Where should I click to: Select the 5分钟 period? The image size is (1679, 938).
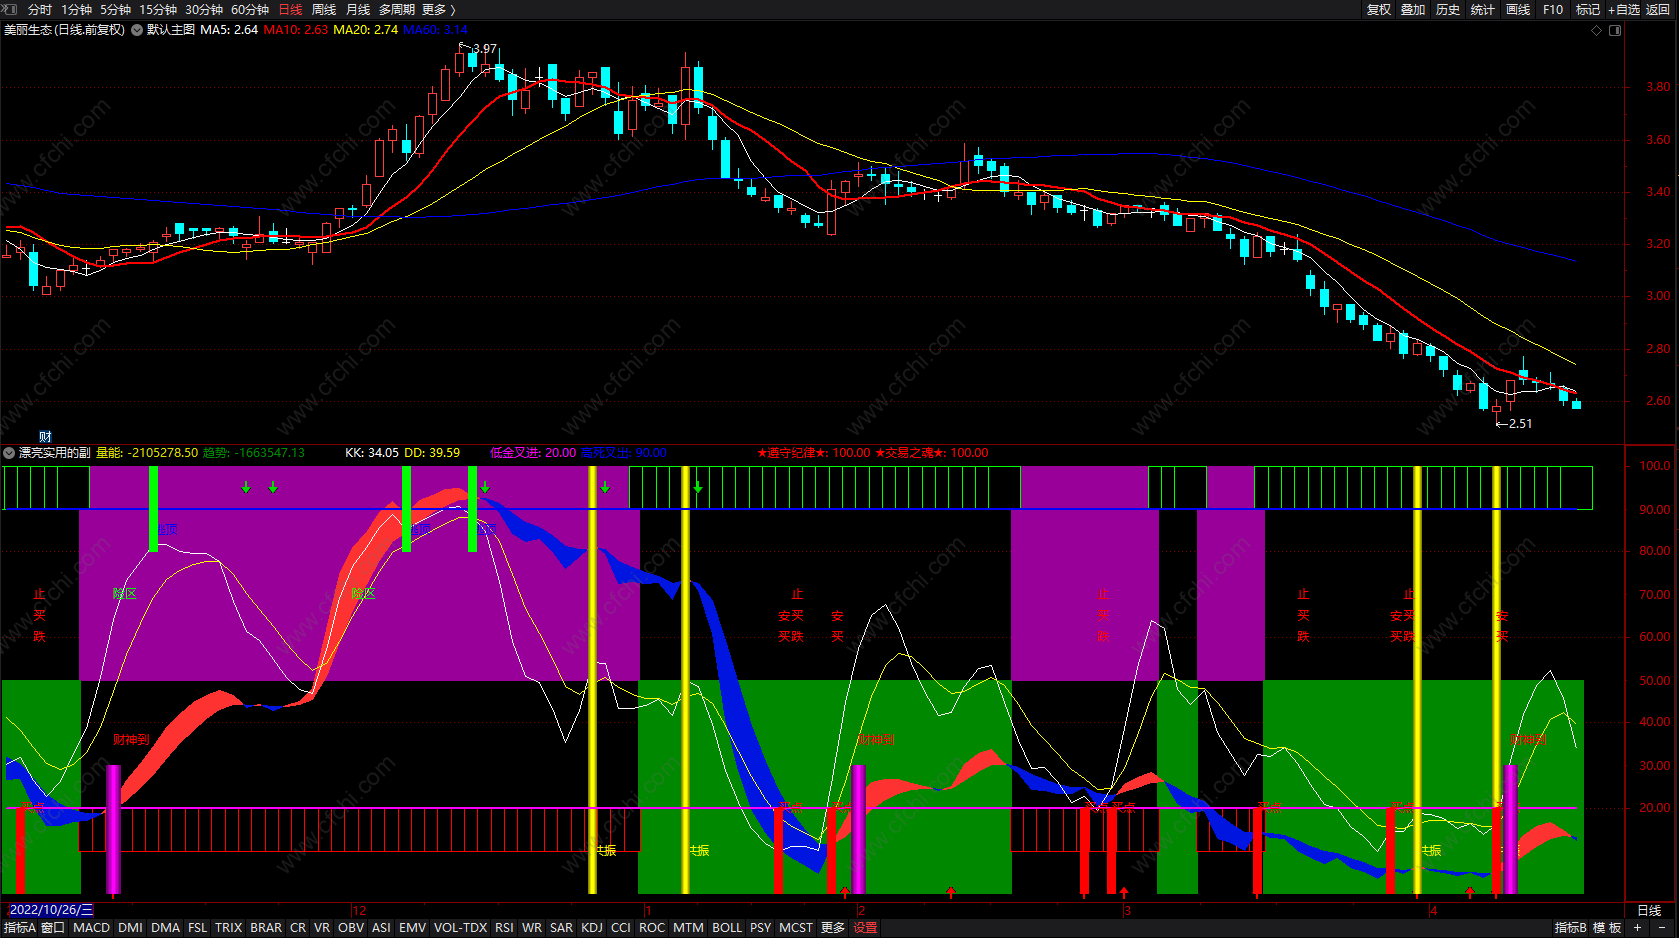click(115, 9)
